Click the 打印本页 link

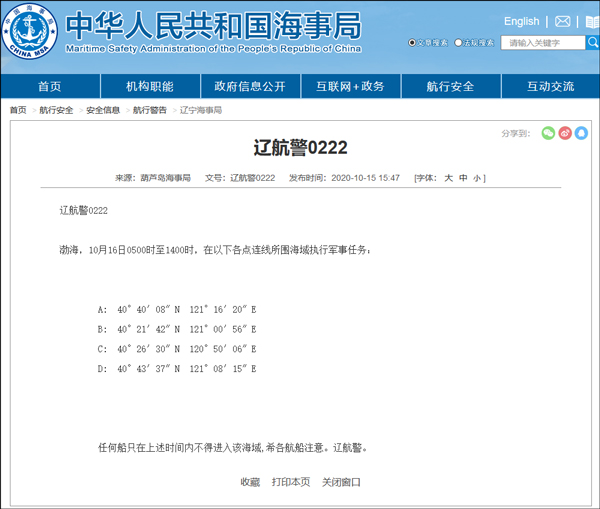(x=291, y=482)
